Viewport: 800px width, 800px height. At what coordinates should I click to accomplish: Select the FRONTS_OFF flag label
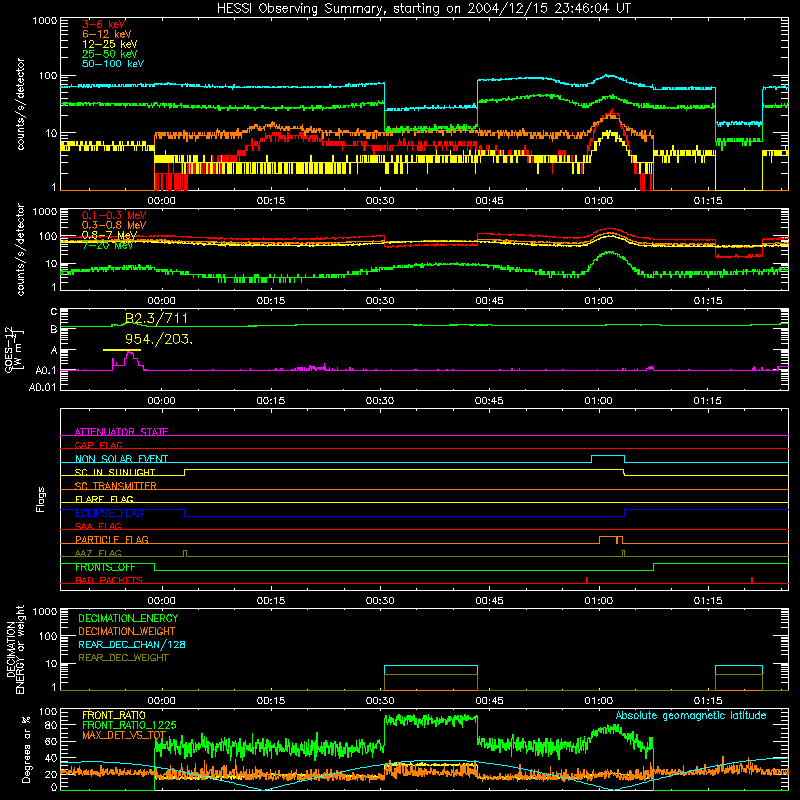(105, 567)
